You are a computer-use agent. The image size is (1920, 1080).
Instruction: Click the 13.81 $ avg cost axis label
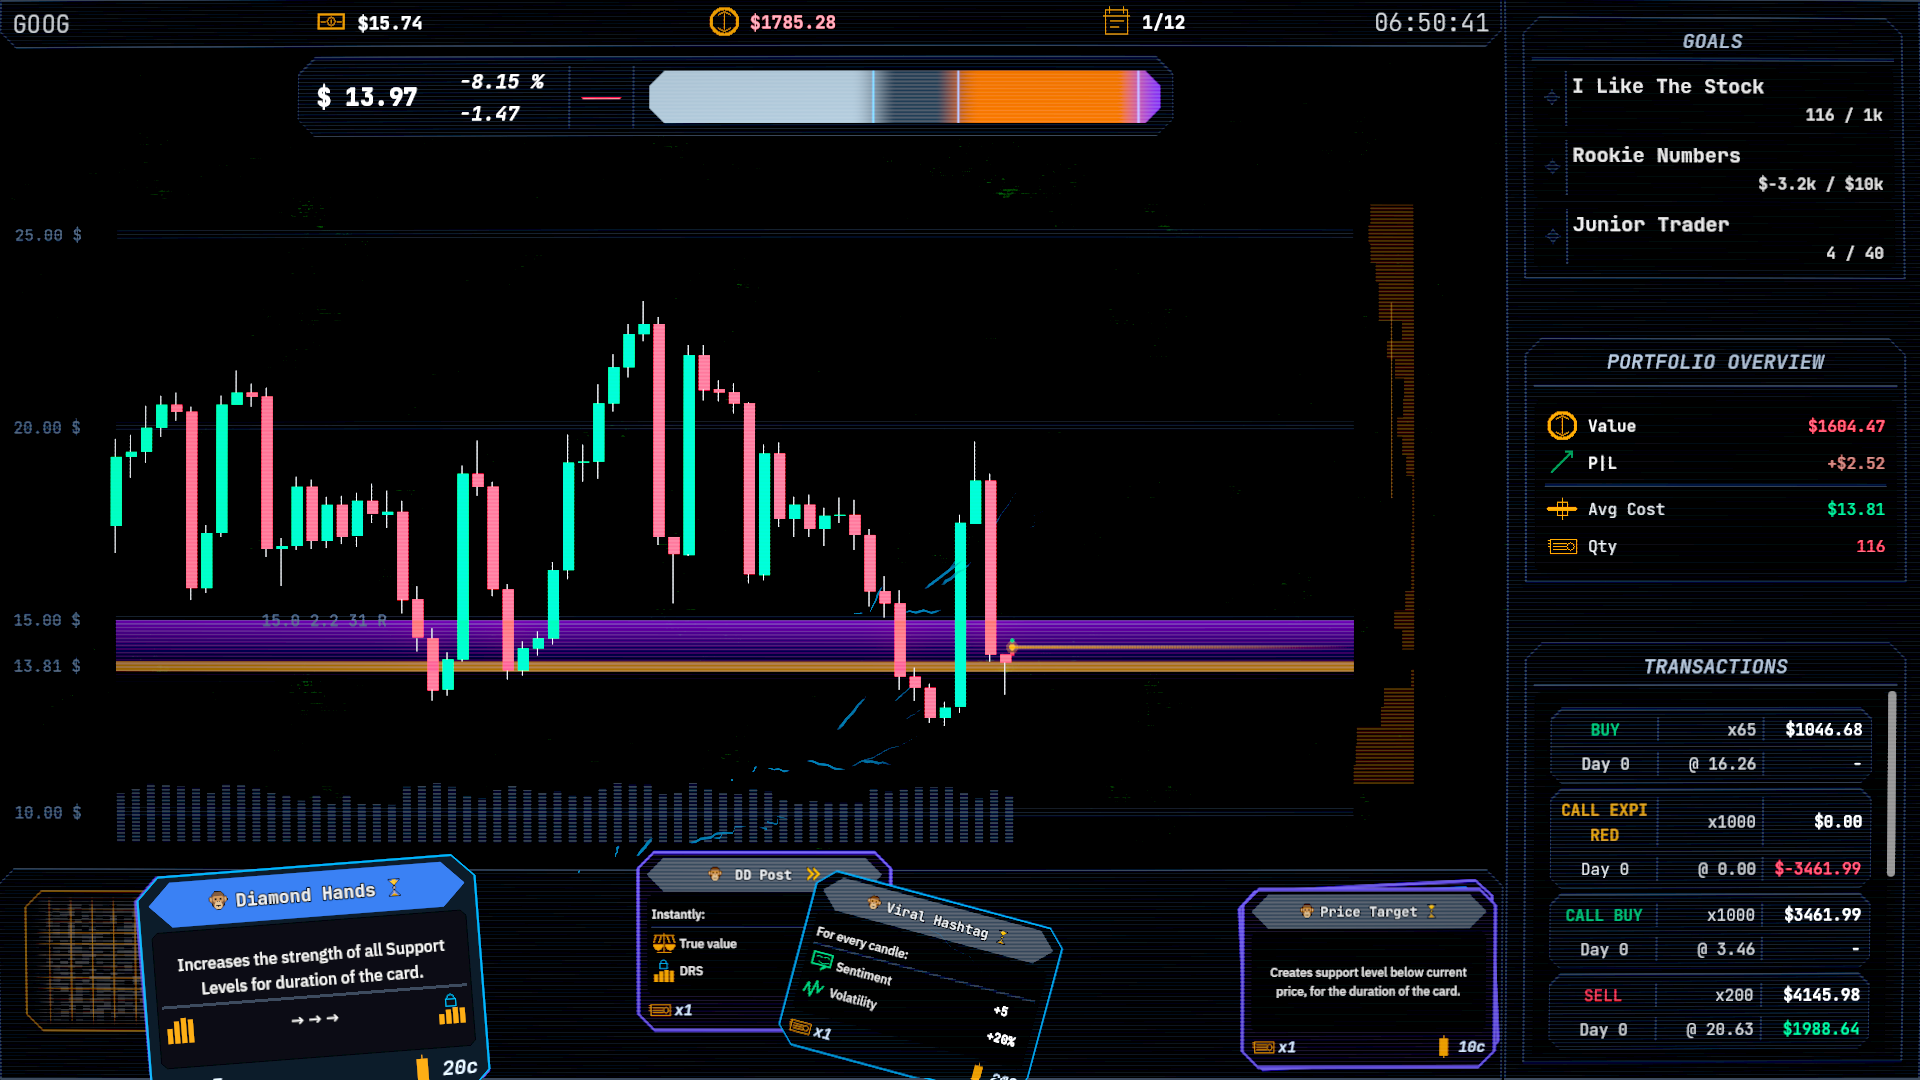pos(47,666)
